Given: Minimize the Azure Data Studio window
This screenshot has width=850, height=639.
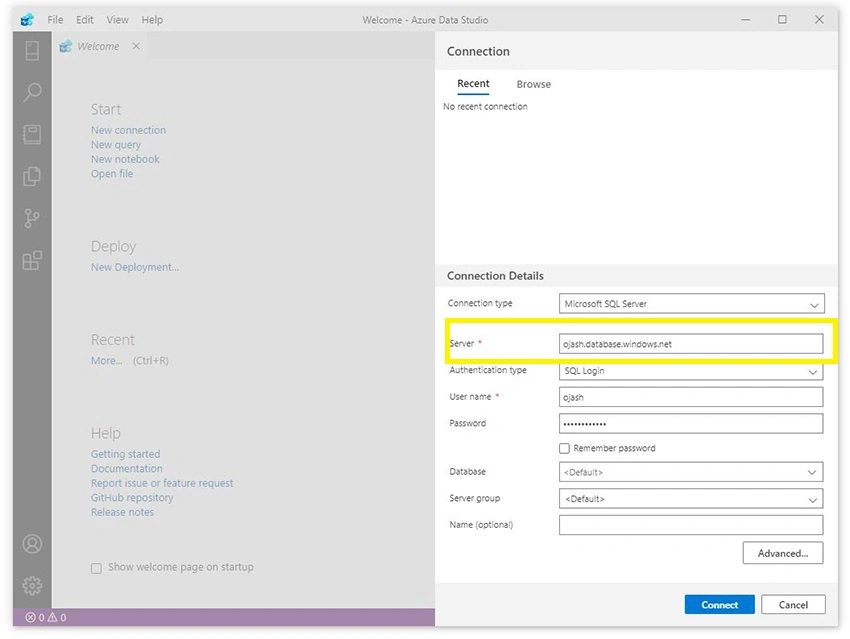Looking at the screenshot, I should (x=746, y=20).
